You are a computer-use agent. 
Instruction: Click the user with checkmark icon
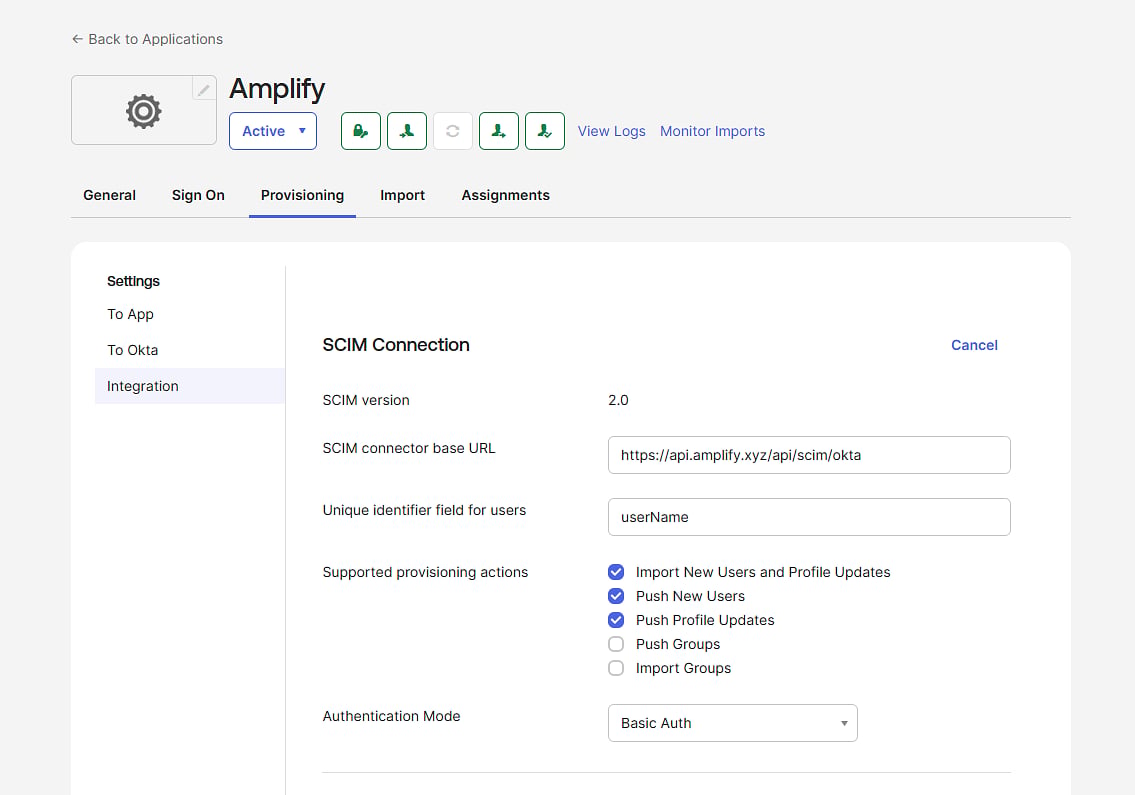pyautogui.click(x=544, y=131)
